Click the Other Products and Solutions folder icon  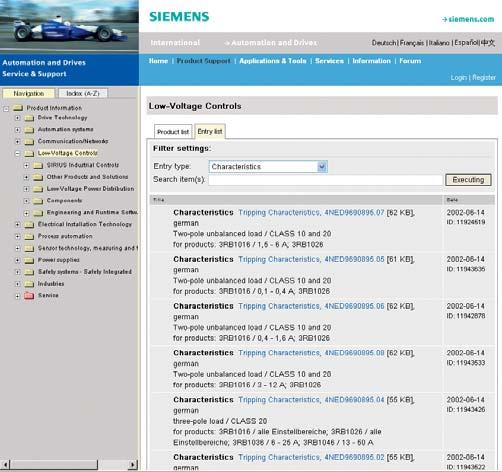coord(38,177)
